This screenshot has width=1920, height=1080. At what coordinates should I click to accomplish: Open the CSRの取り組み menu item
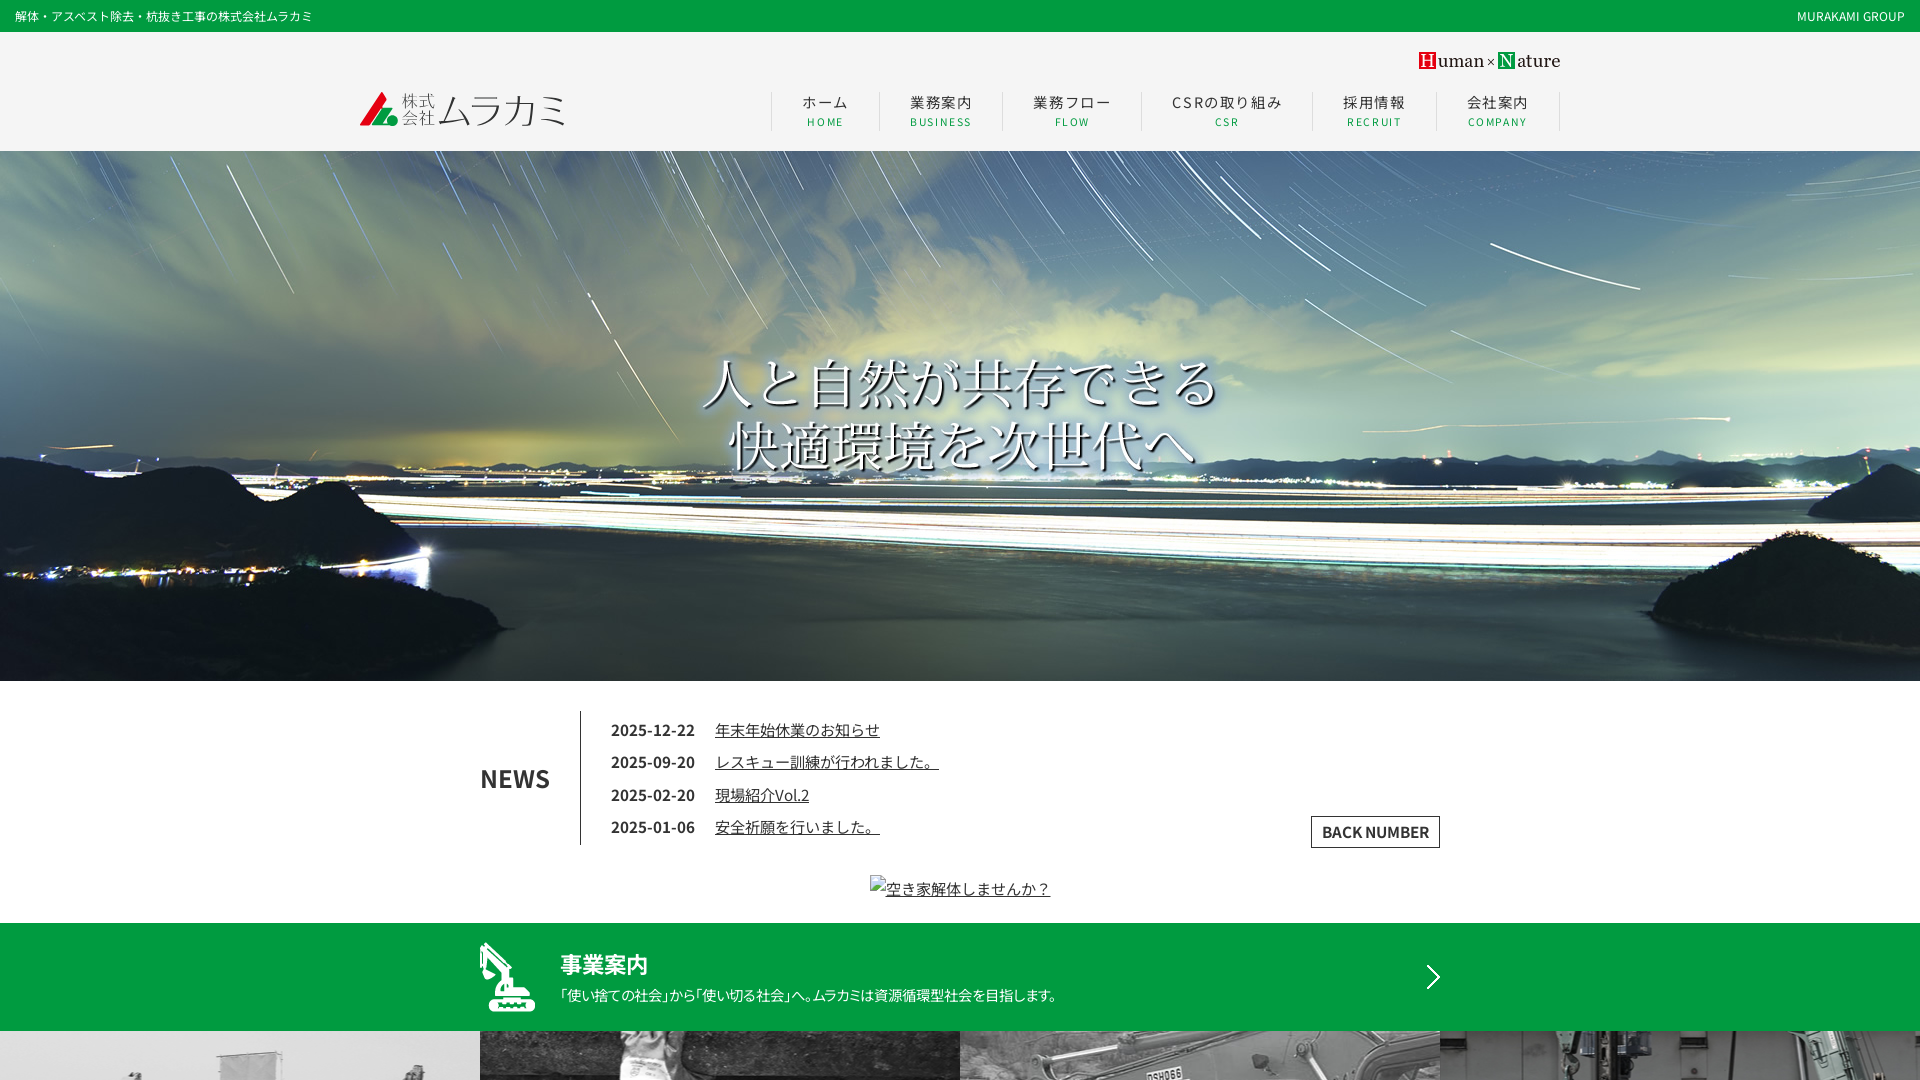[x=1226, y=110]
